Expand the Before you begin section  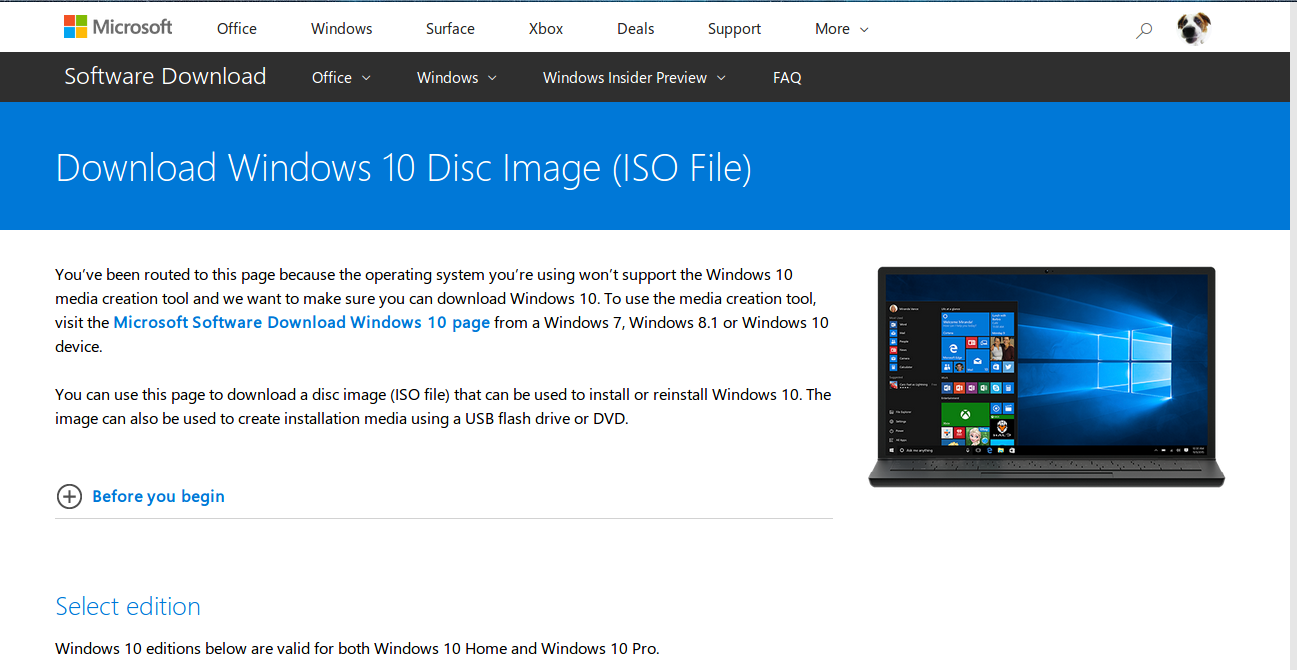pos(158,496)
